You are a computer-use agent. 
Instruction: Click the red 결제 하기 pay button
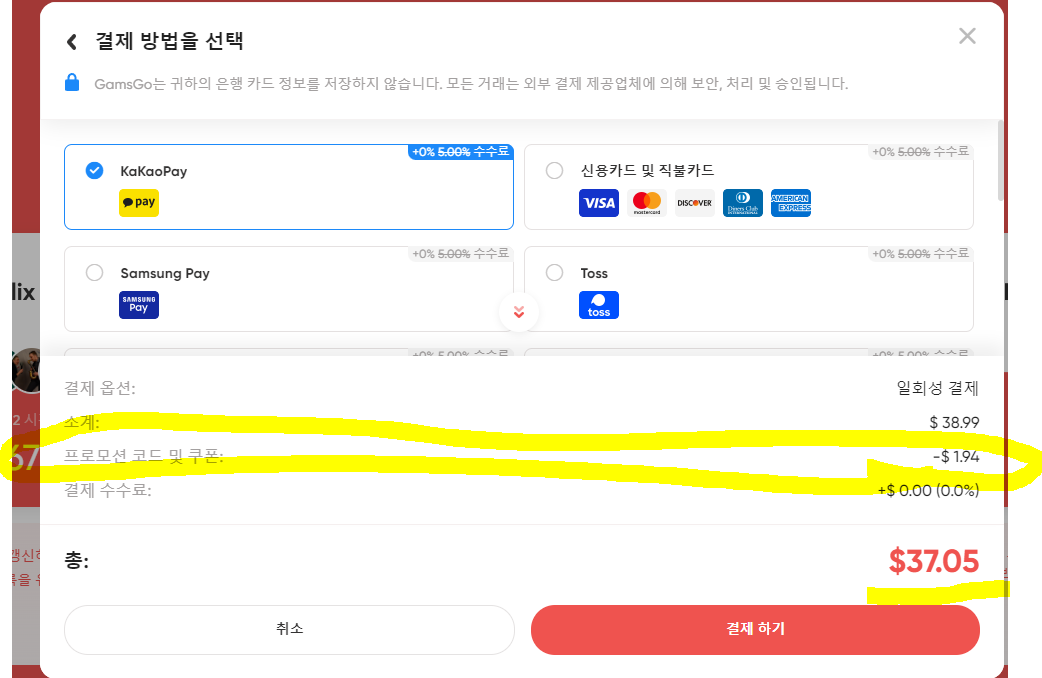756,629
